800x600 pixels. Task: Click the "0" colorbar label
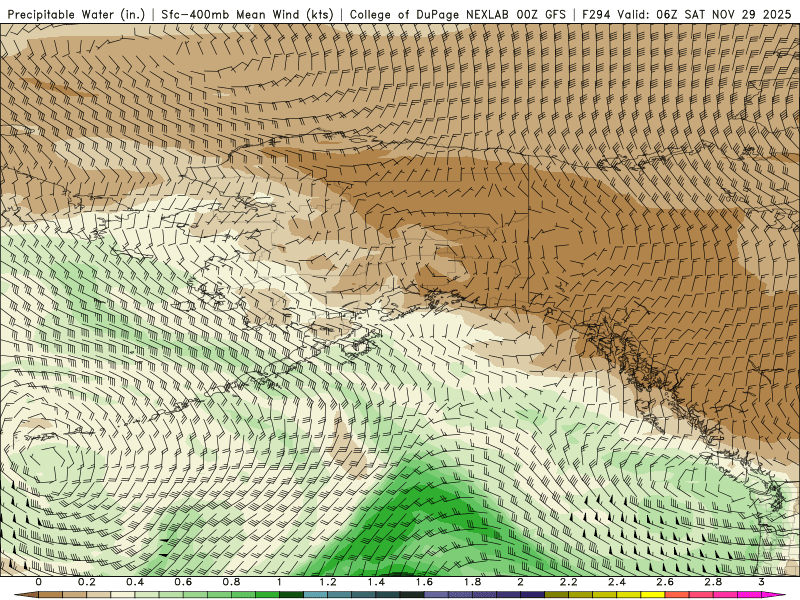39,582
